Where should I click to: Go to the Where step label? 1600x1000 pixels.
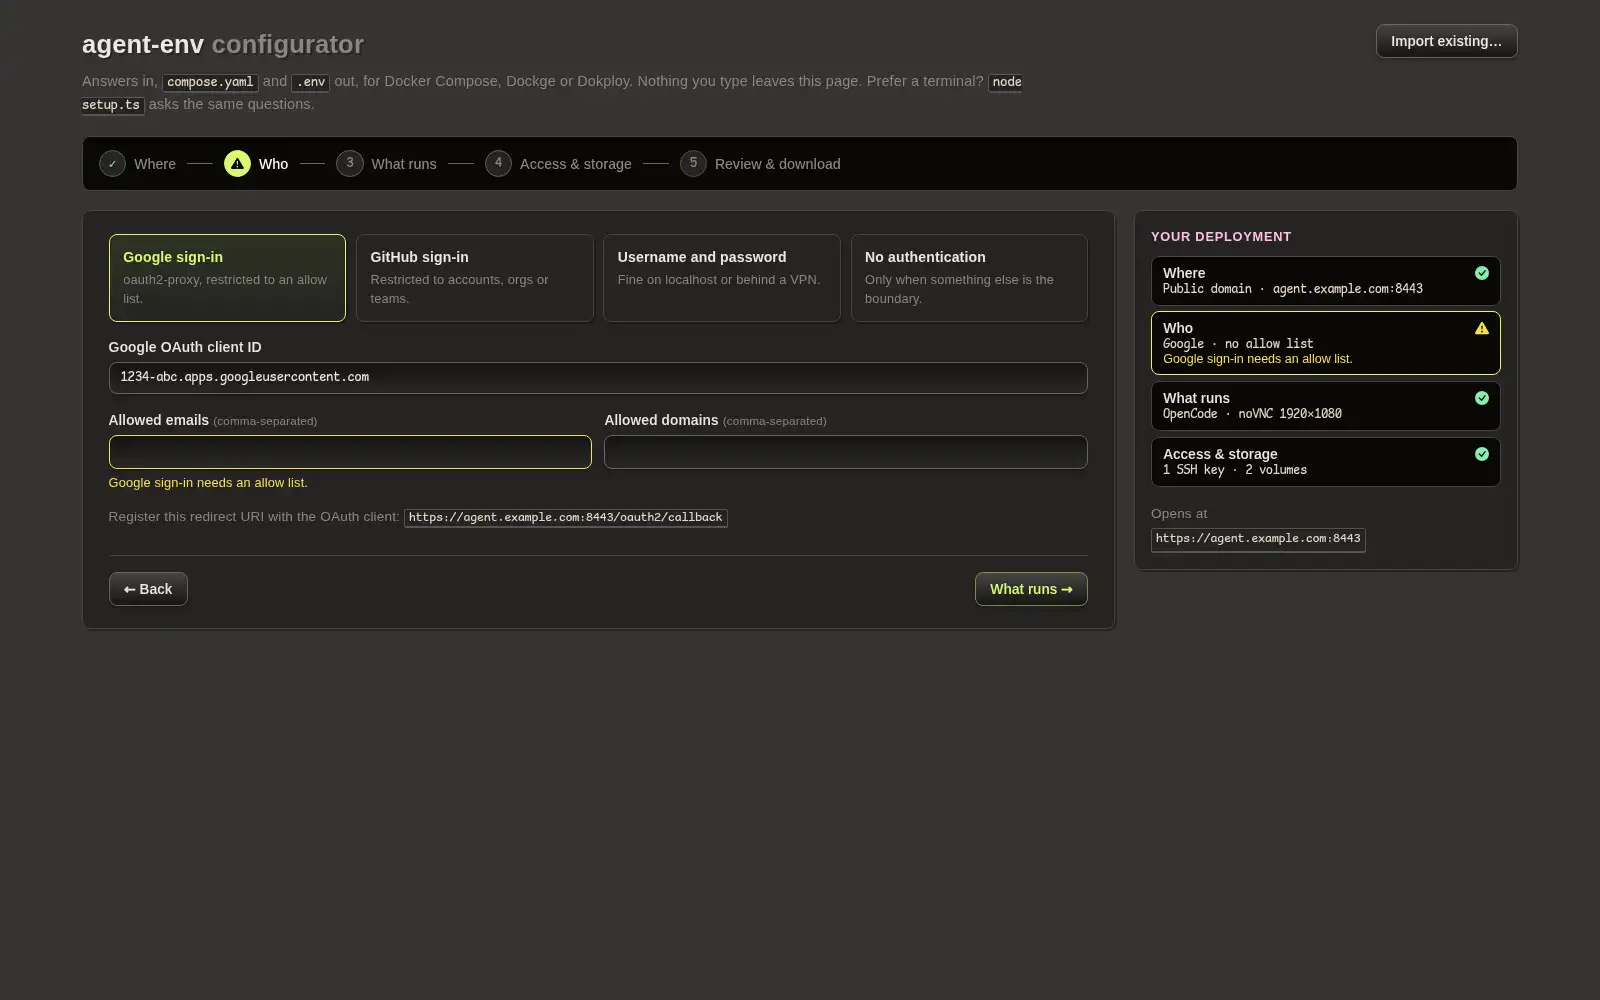[x=155, y=164]
